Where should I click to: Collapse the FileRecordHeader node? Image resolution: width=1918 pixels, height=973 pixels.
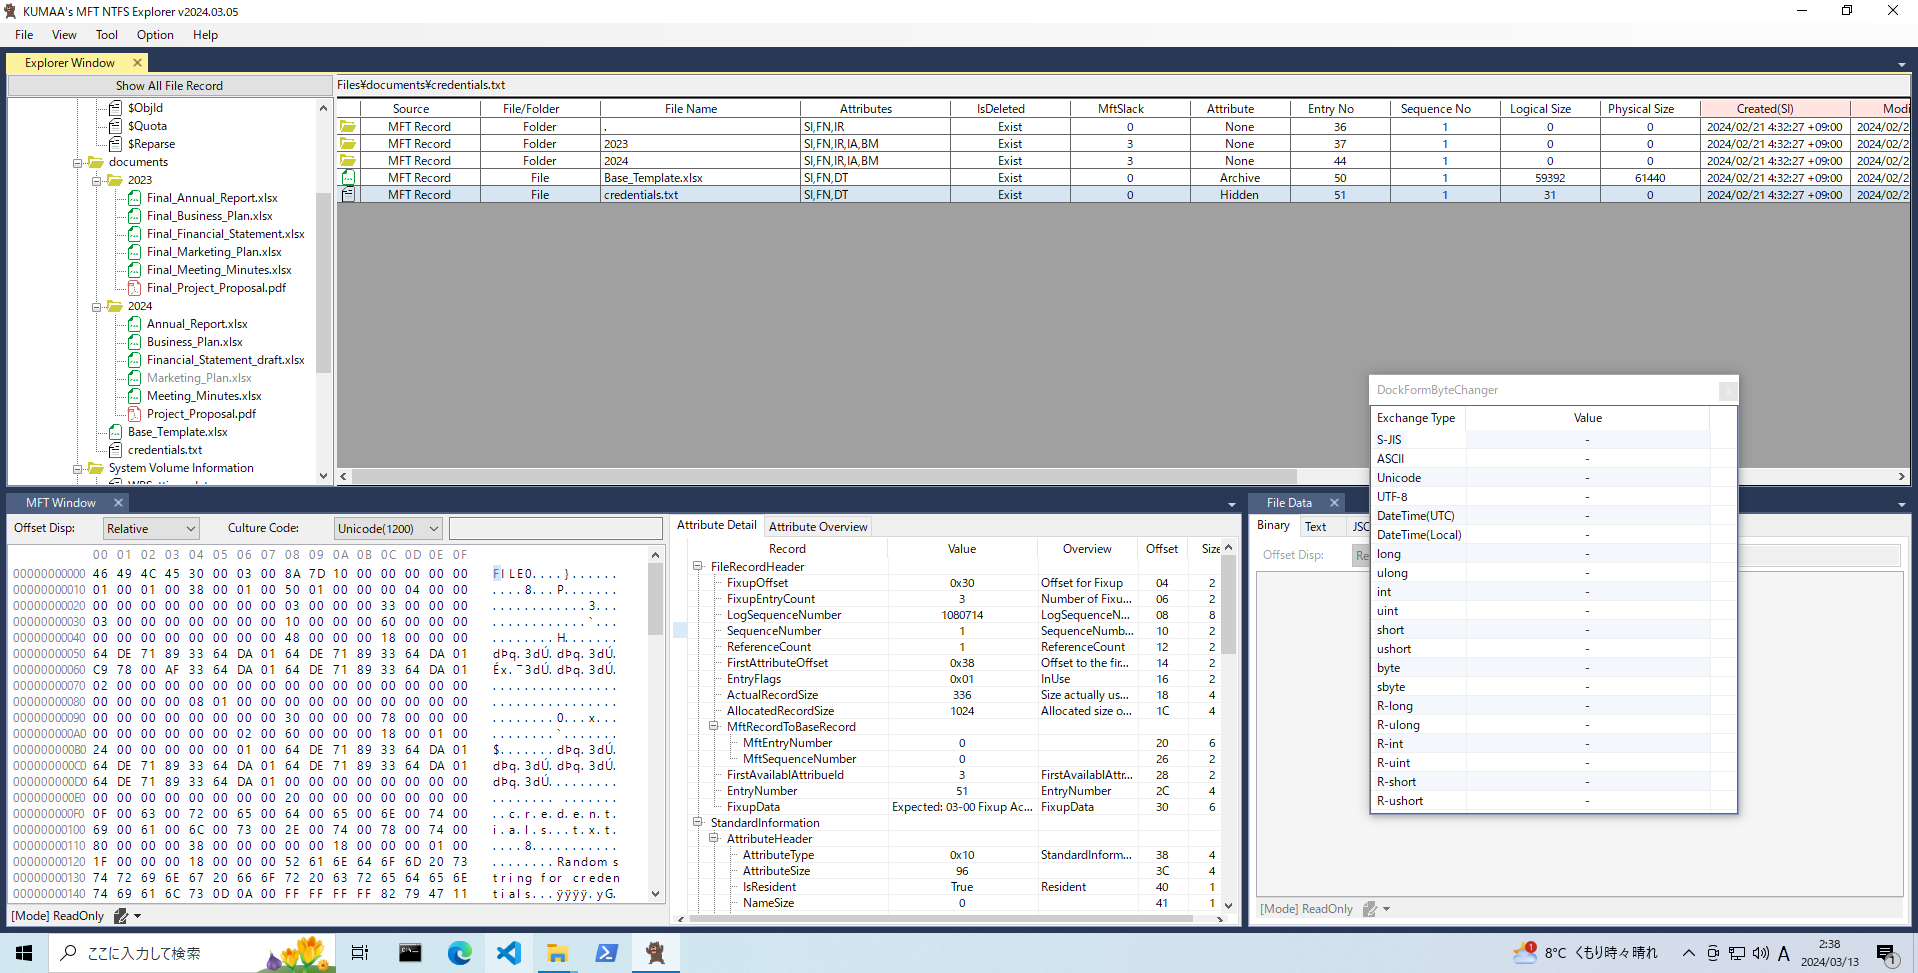click(x=698, y=567)
